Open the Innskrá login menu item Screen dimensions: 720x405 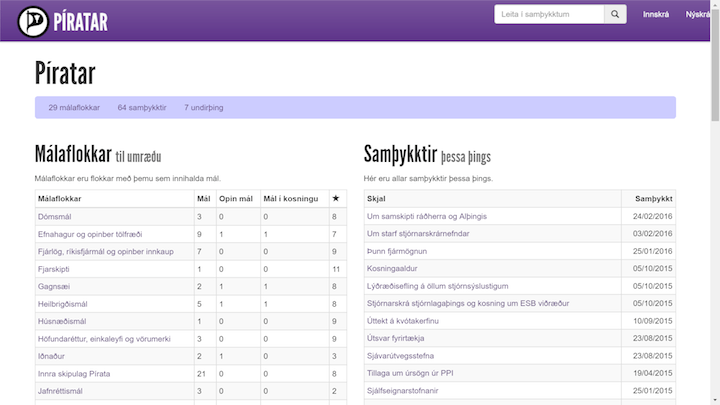(x=655, y=15)
